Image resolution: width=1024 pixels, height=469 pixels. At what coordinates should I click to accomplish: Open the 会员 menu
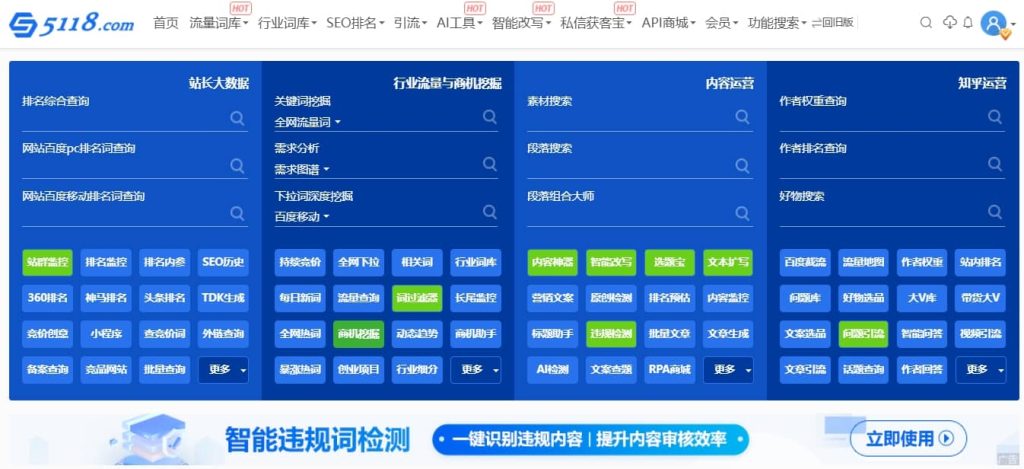722,24
